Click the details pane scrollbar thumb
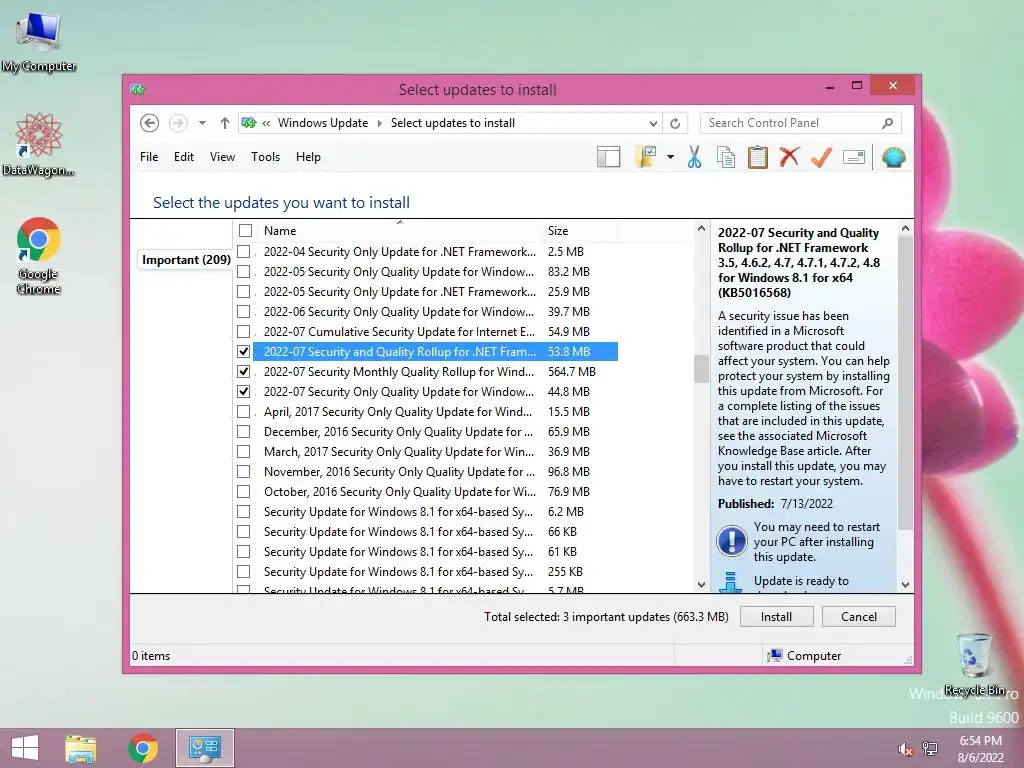The width and height of the screenshot is (1024, 768). pyautogui.click(x=905, y=384)
